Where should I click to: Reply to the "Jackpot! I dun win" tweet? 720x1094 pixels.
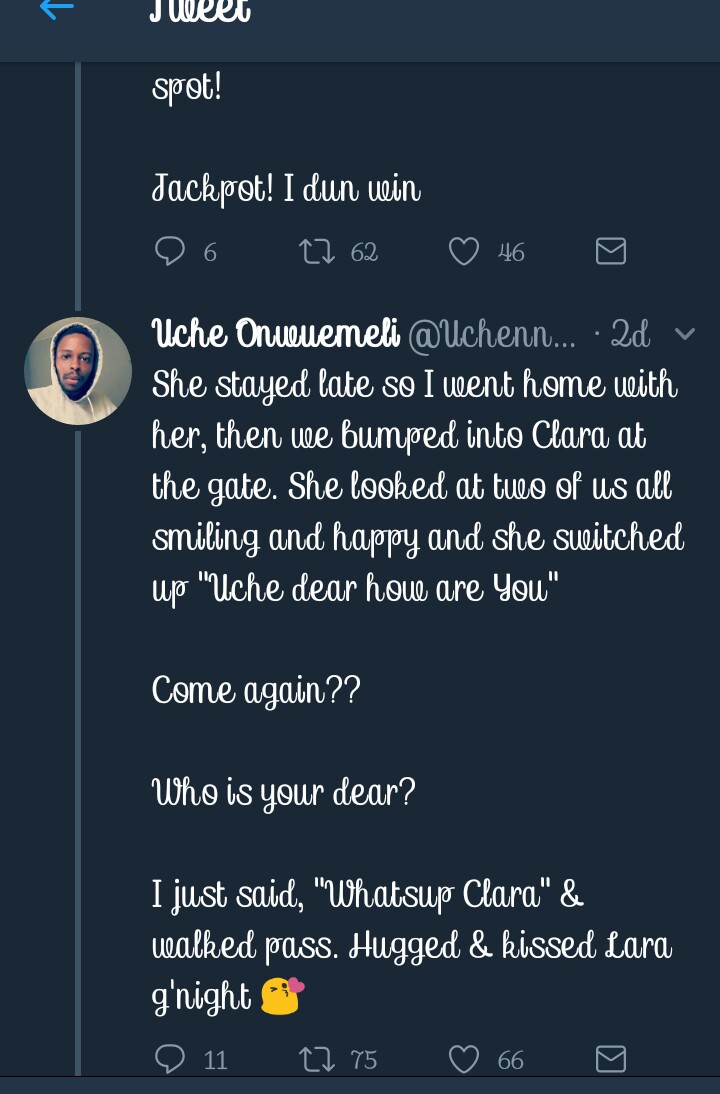(170, 251)
